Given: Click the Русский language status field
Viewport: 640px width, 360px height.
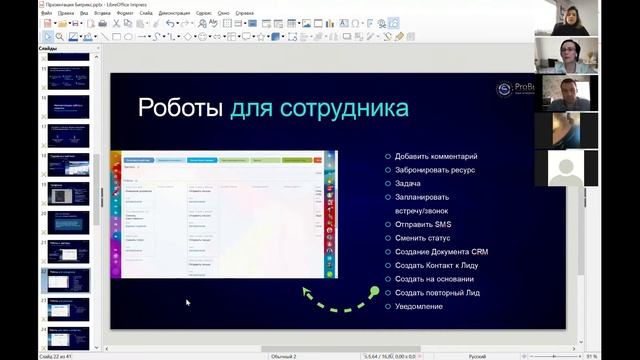Looking at the screenshot, I should (x=477, y=356).
